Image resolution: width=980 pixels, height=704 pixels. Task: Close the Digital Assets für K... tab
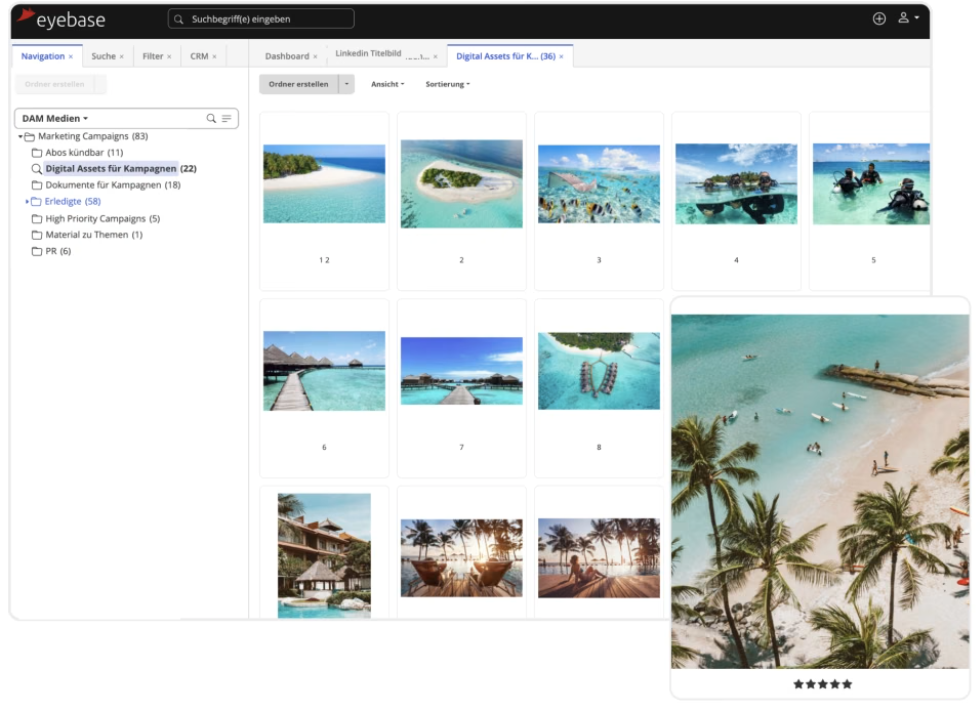coord(561,57)
